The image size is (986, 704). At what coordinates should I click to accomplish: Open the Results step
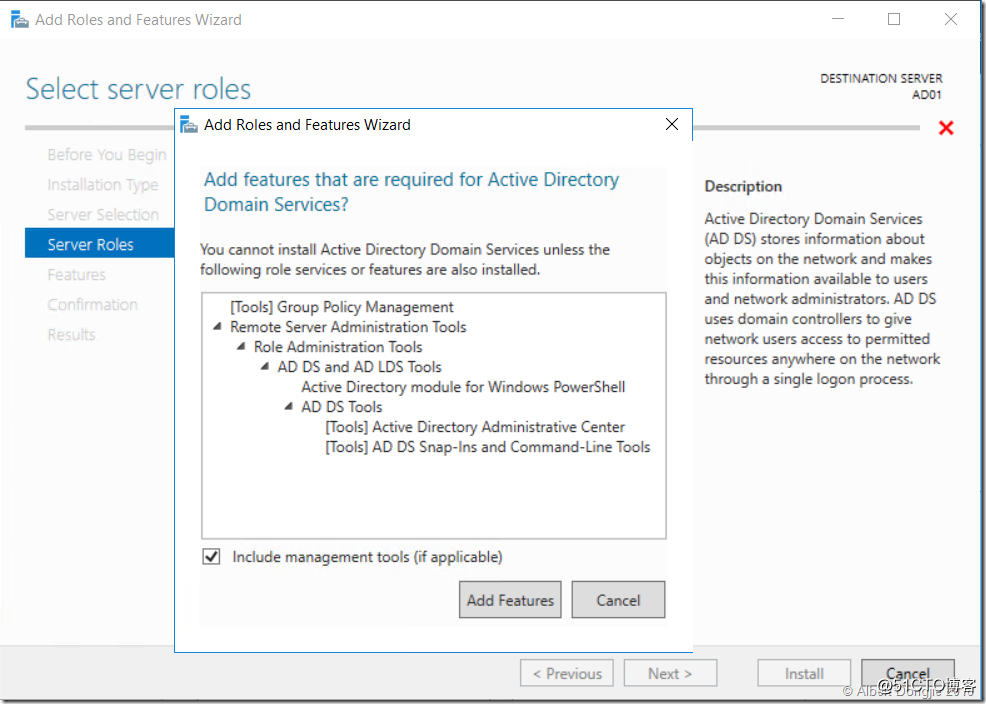[72, 334]
